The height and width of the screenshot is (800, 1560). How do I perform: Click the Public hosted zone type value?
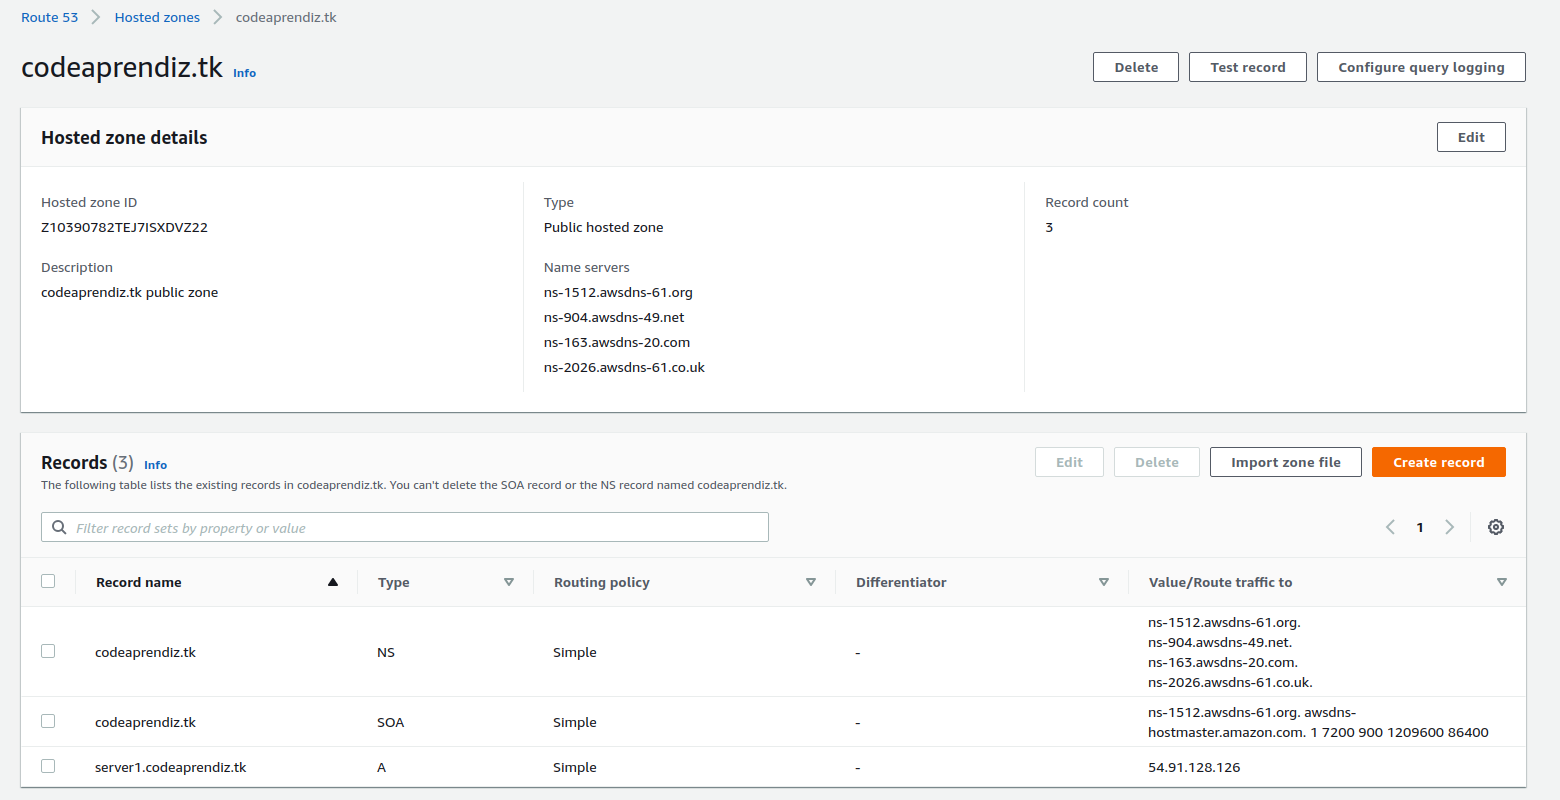tap(603, 227)
